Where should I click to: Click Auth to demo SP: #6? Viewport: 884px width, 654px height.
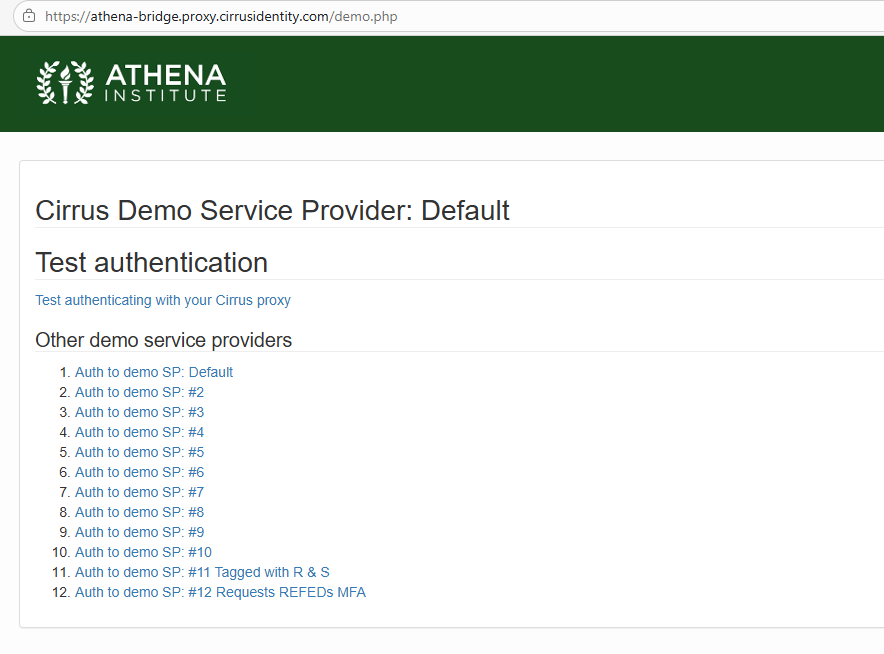click(x=139, y=472)
